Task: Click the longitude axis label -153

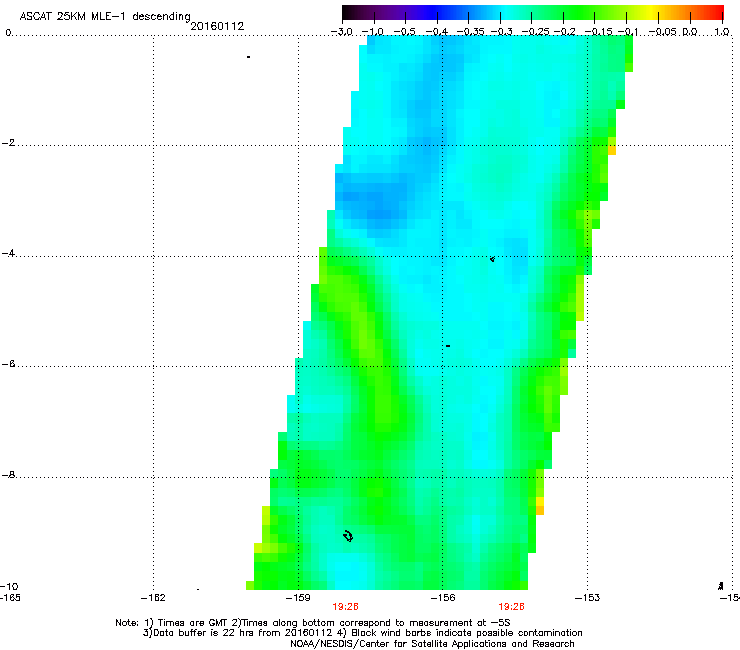Action: (588, 598)
